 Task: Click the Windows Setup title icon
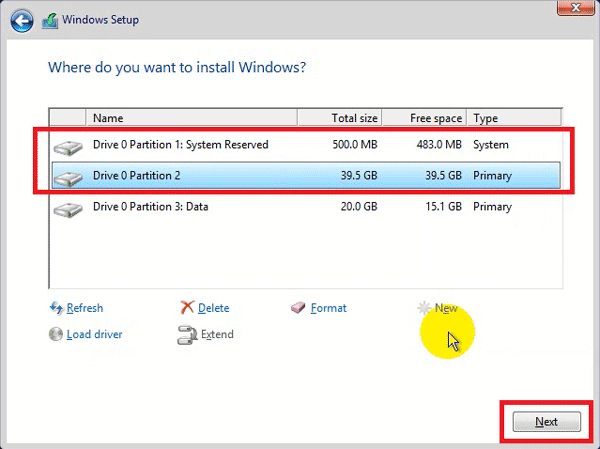point(50,20)
